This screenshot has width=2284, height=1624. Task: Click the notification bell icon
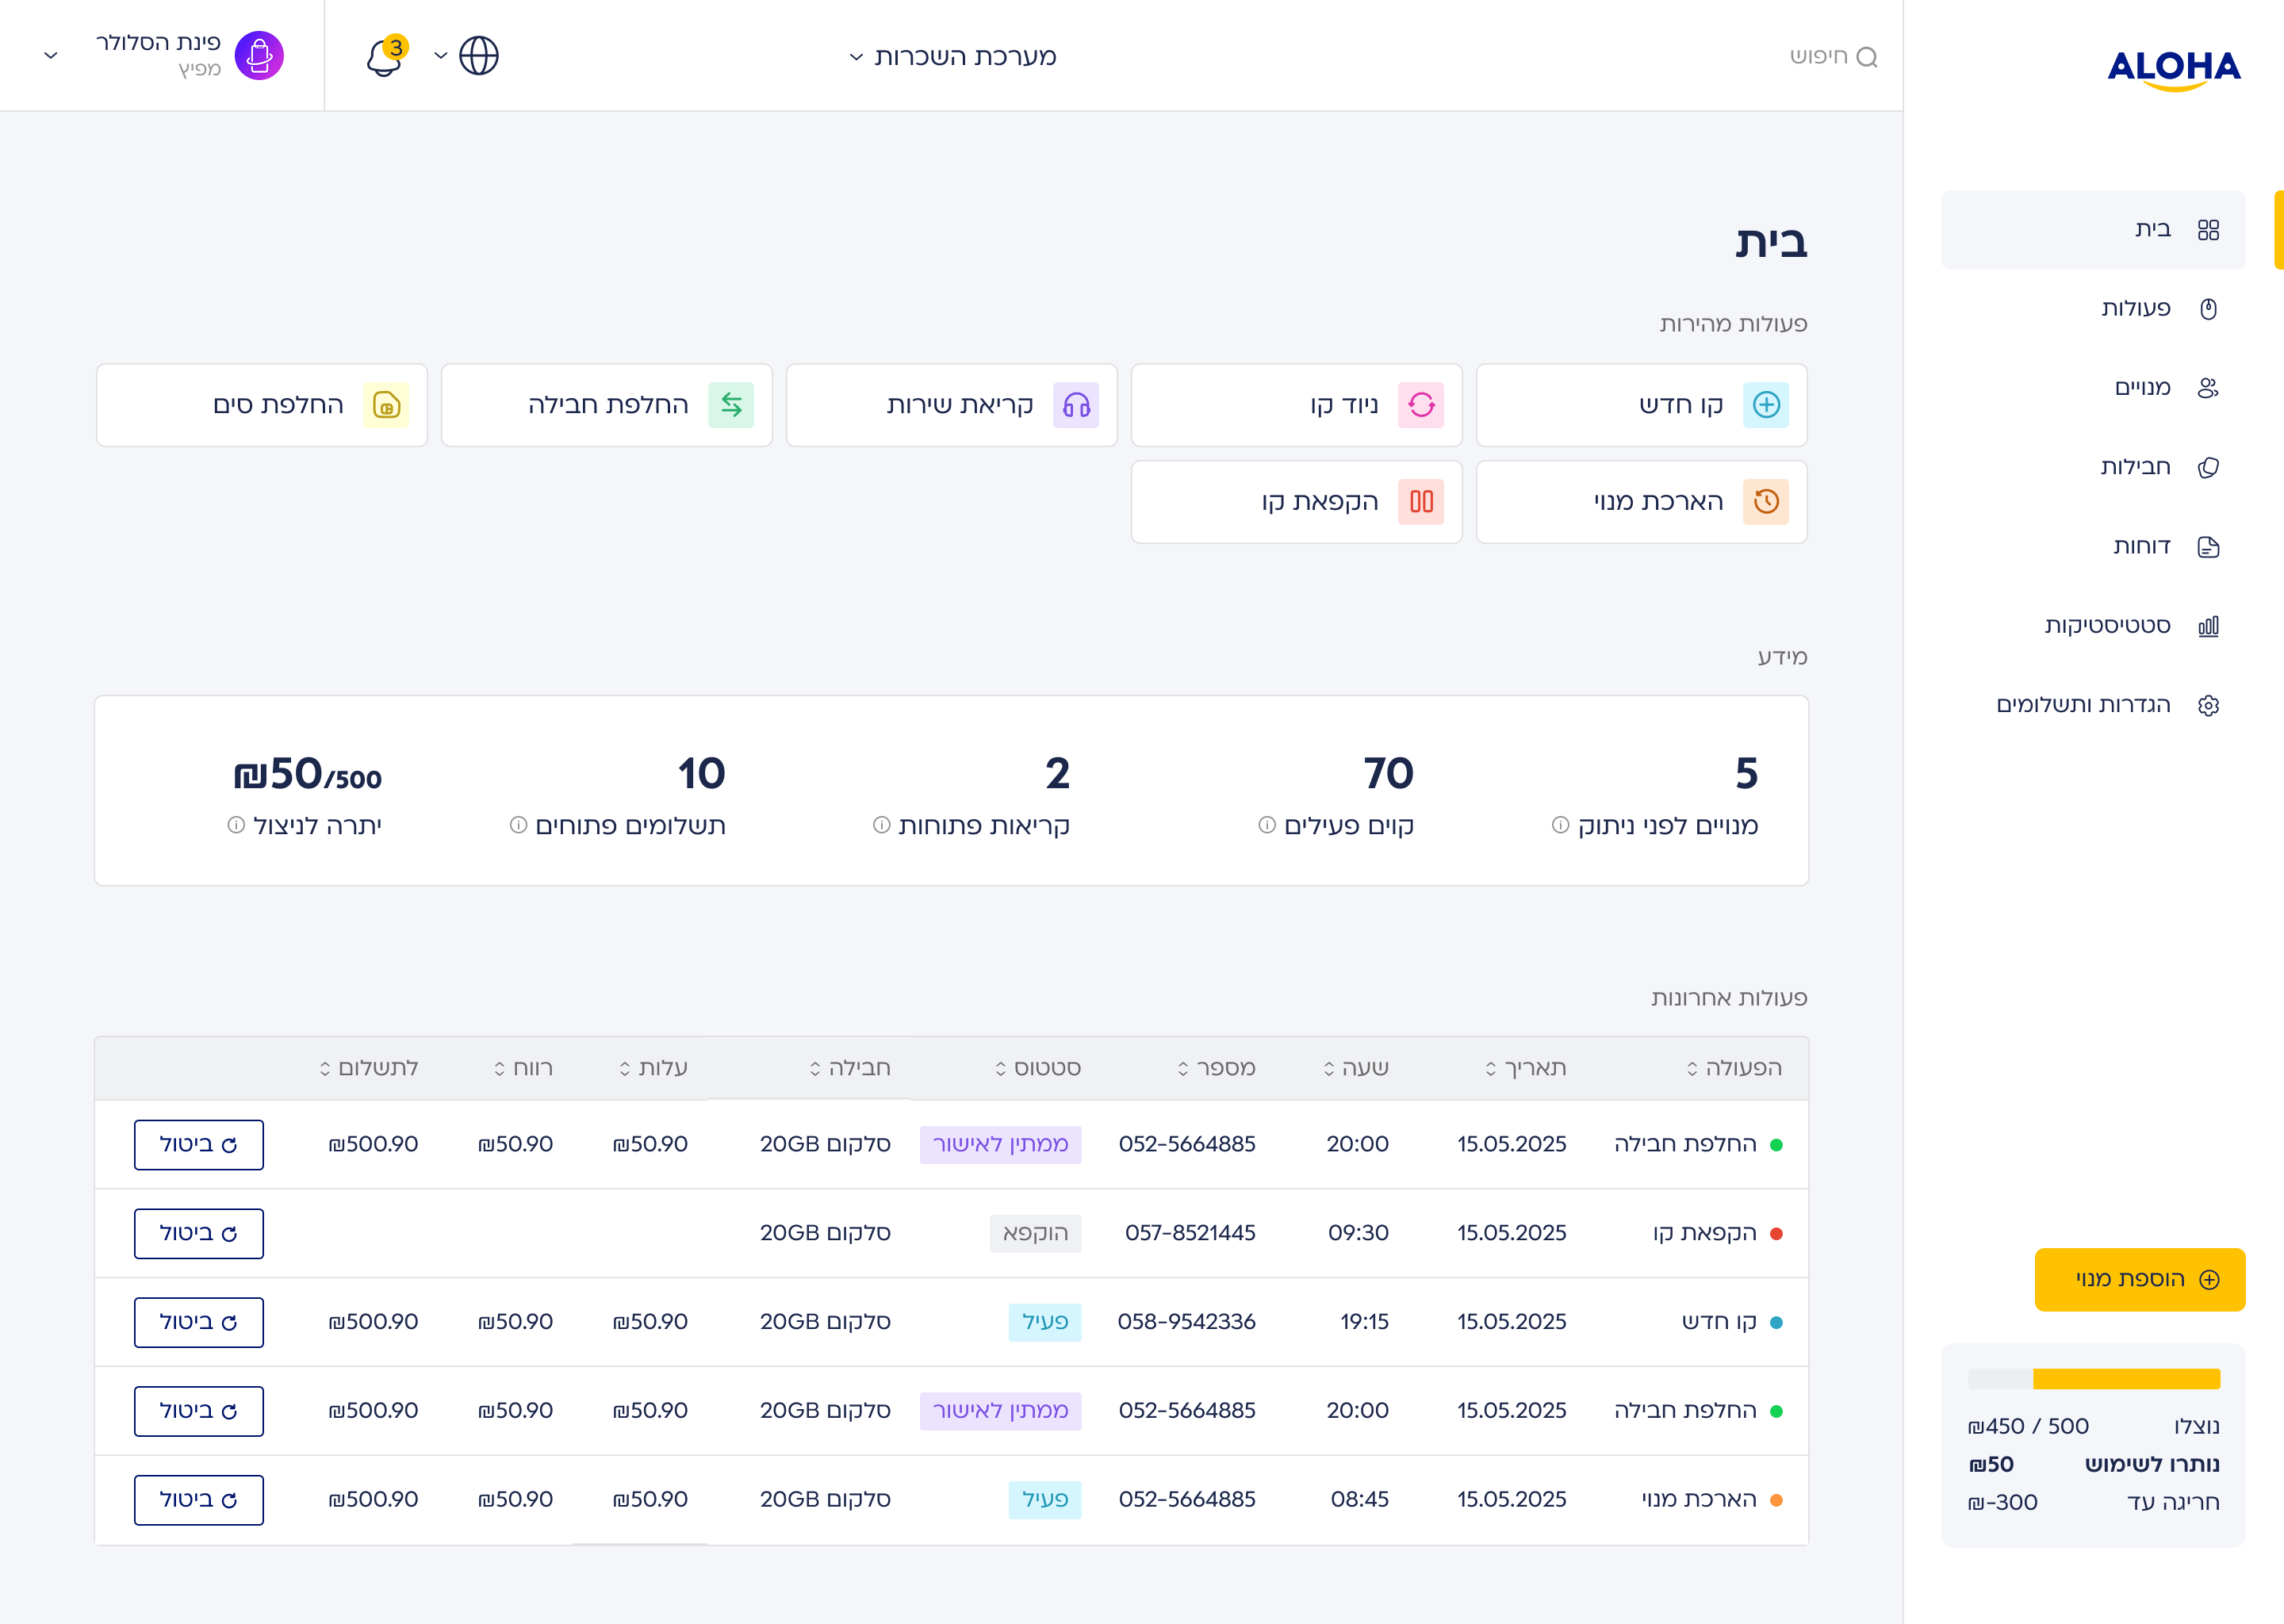(384, 56)
